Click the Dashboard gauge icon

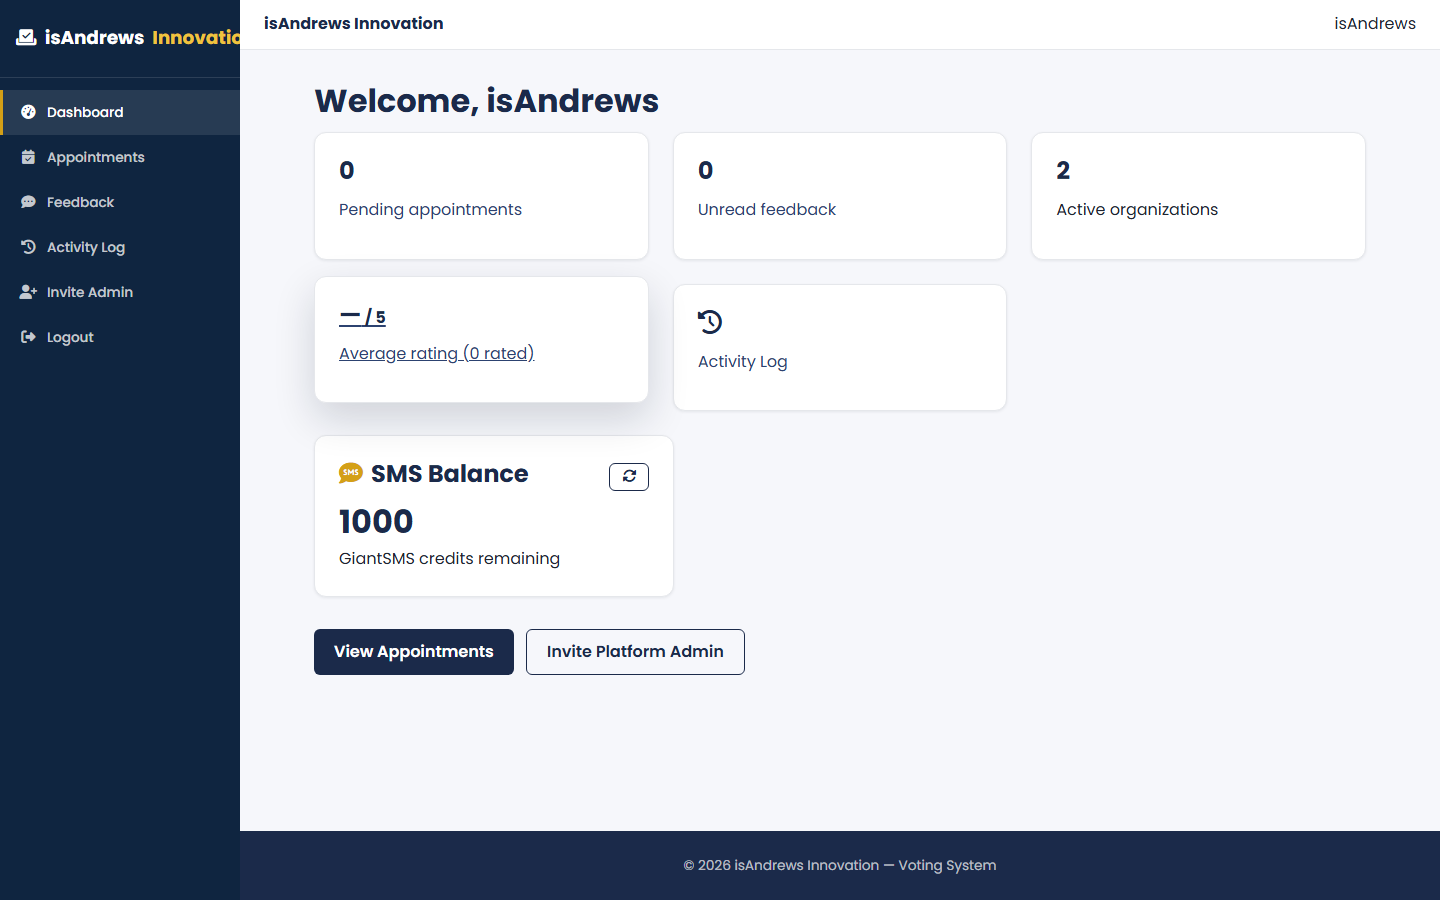pyautogui.click(x=28, y=112)
